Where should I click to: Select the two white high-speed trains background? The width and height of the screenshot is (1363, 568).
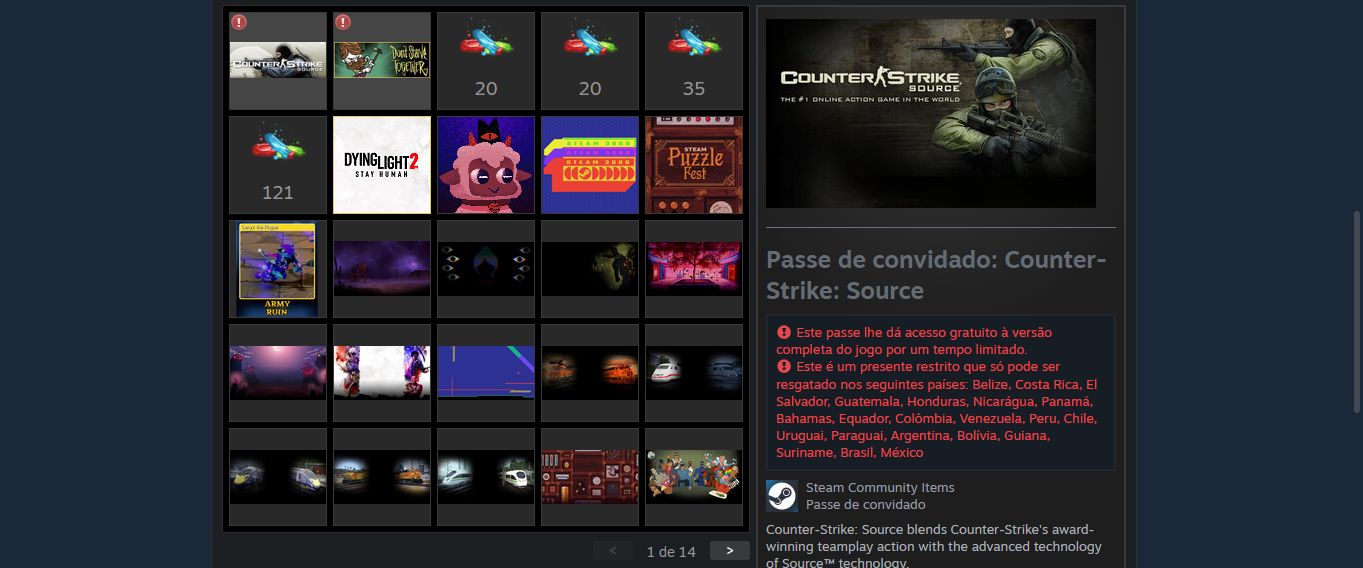tap(486, 477)
